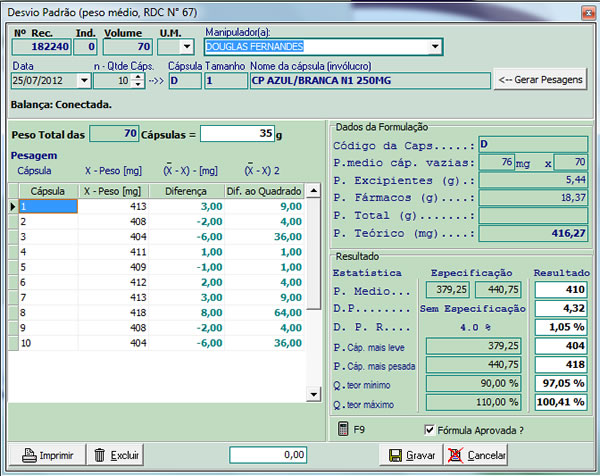Save with the Gravar button

tap(411, 455)
